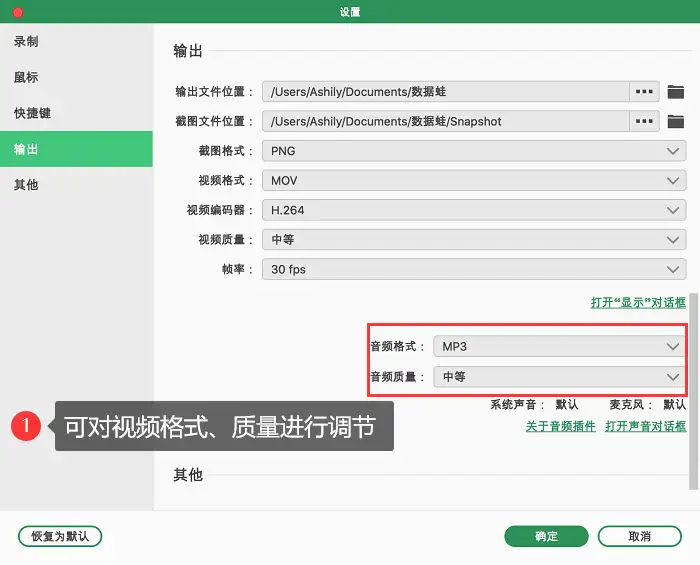Click 系统声音 默认 value
This screenshot has width=700, height=565.
click(x=567, y=405)
